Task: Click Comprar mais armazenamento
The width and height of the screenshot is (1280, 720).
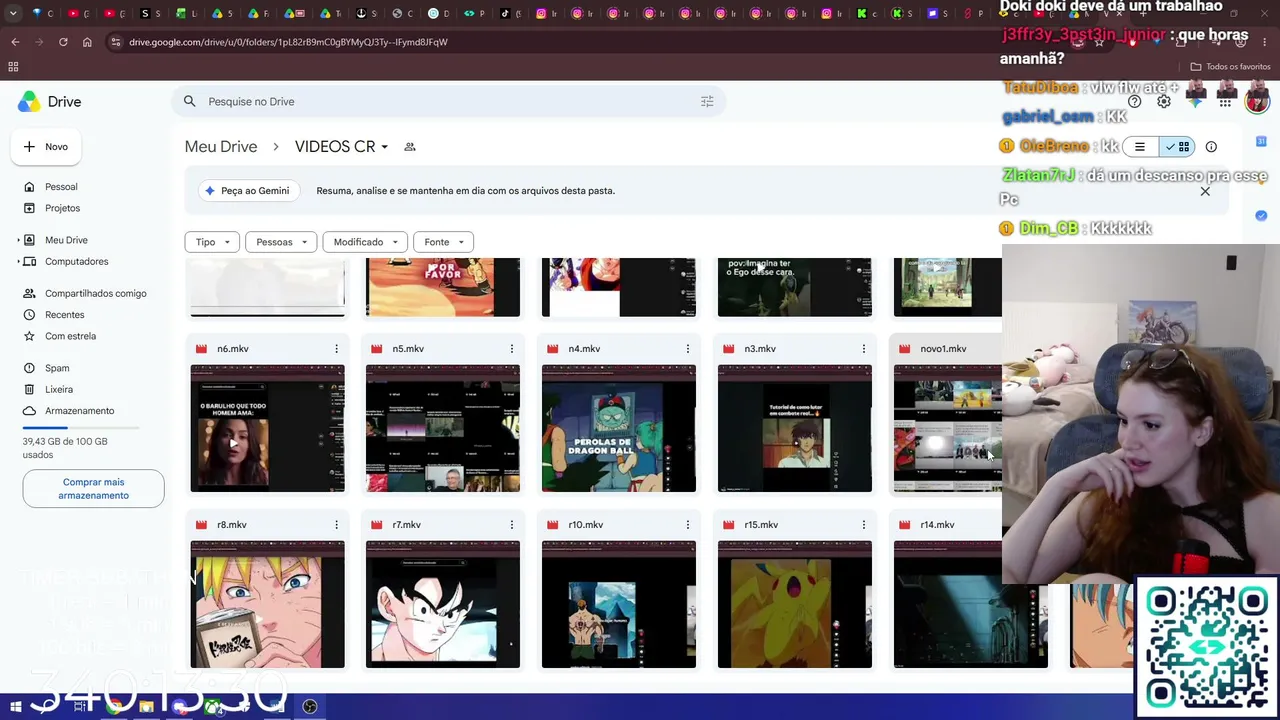Action: tap(93, 489)
